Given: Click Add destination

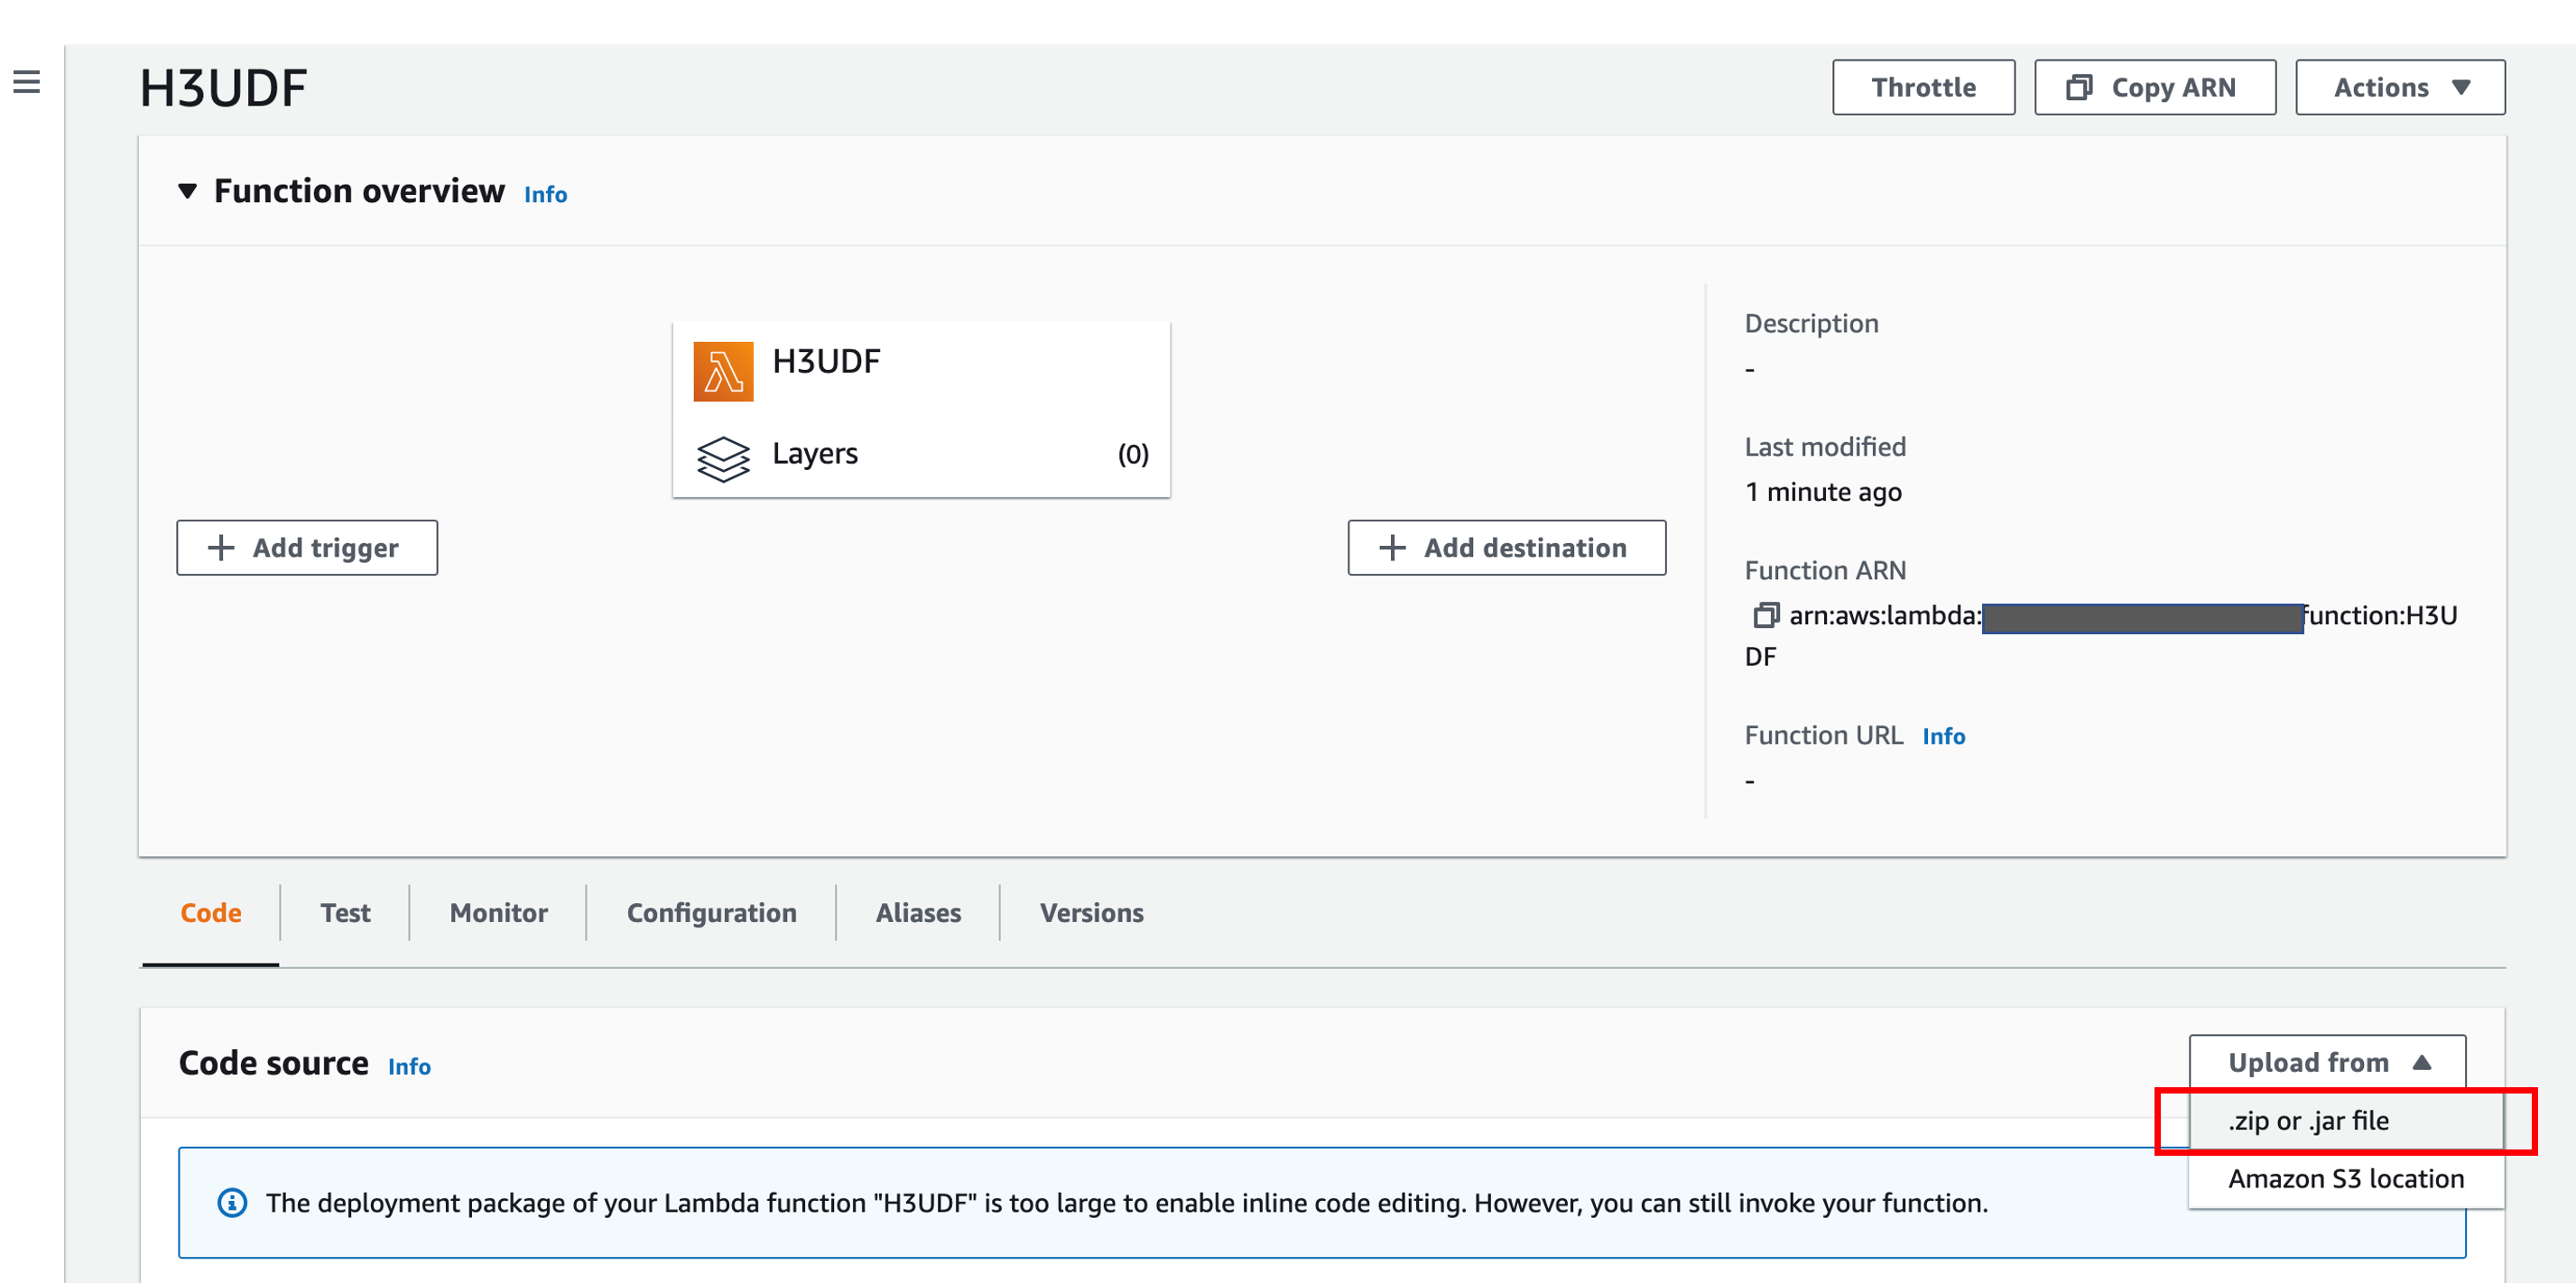Looking at the screenshot, I should coord(1506,547).
